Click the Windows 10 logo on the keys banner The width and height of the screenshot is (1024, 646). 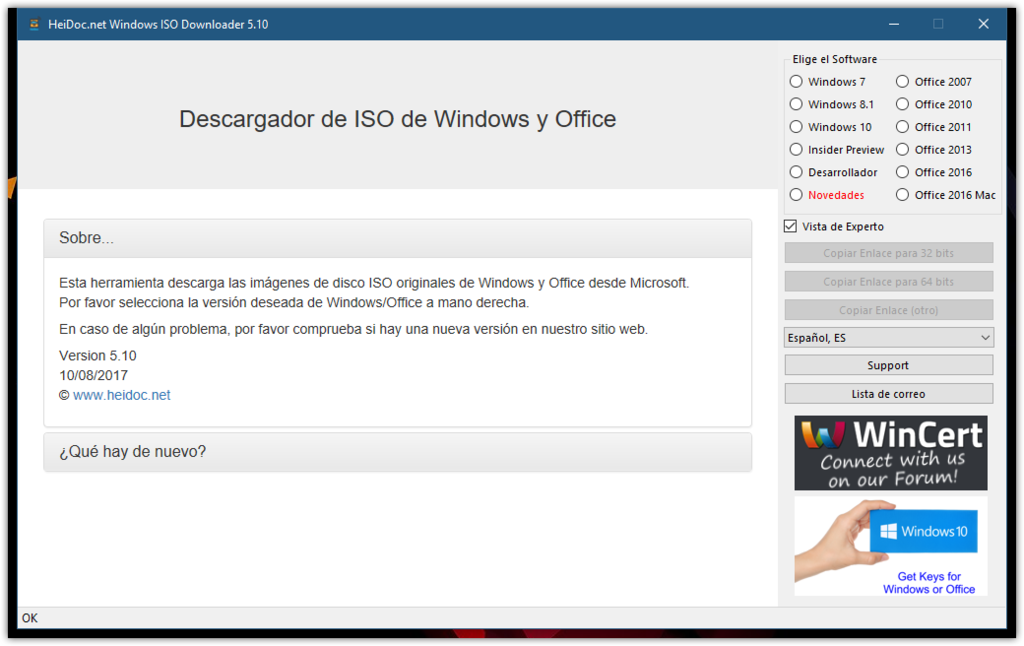coord(922,530)
